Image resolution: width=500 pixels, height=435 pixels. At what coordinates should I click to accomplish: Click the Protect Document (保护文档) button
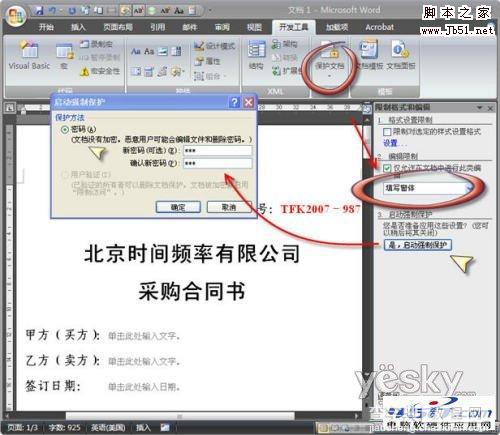coord(329,60)
